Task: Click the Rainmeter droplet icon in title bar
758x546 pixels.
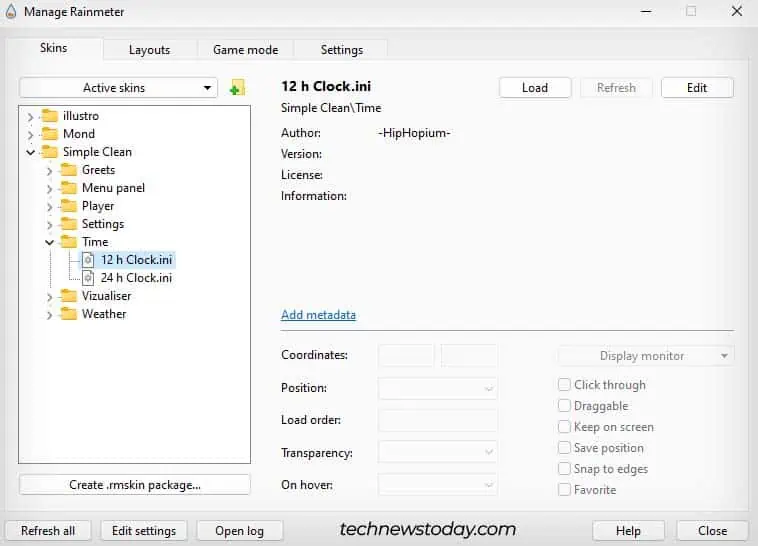Action: tap(9, 11)
